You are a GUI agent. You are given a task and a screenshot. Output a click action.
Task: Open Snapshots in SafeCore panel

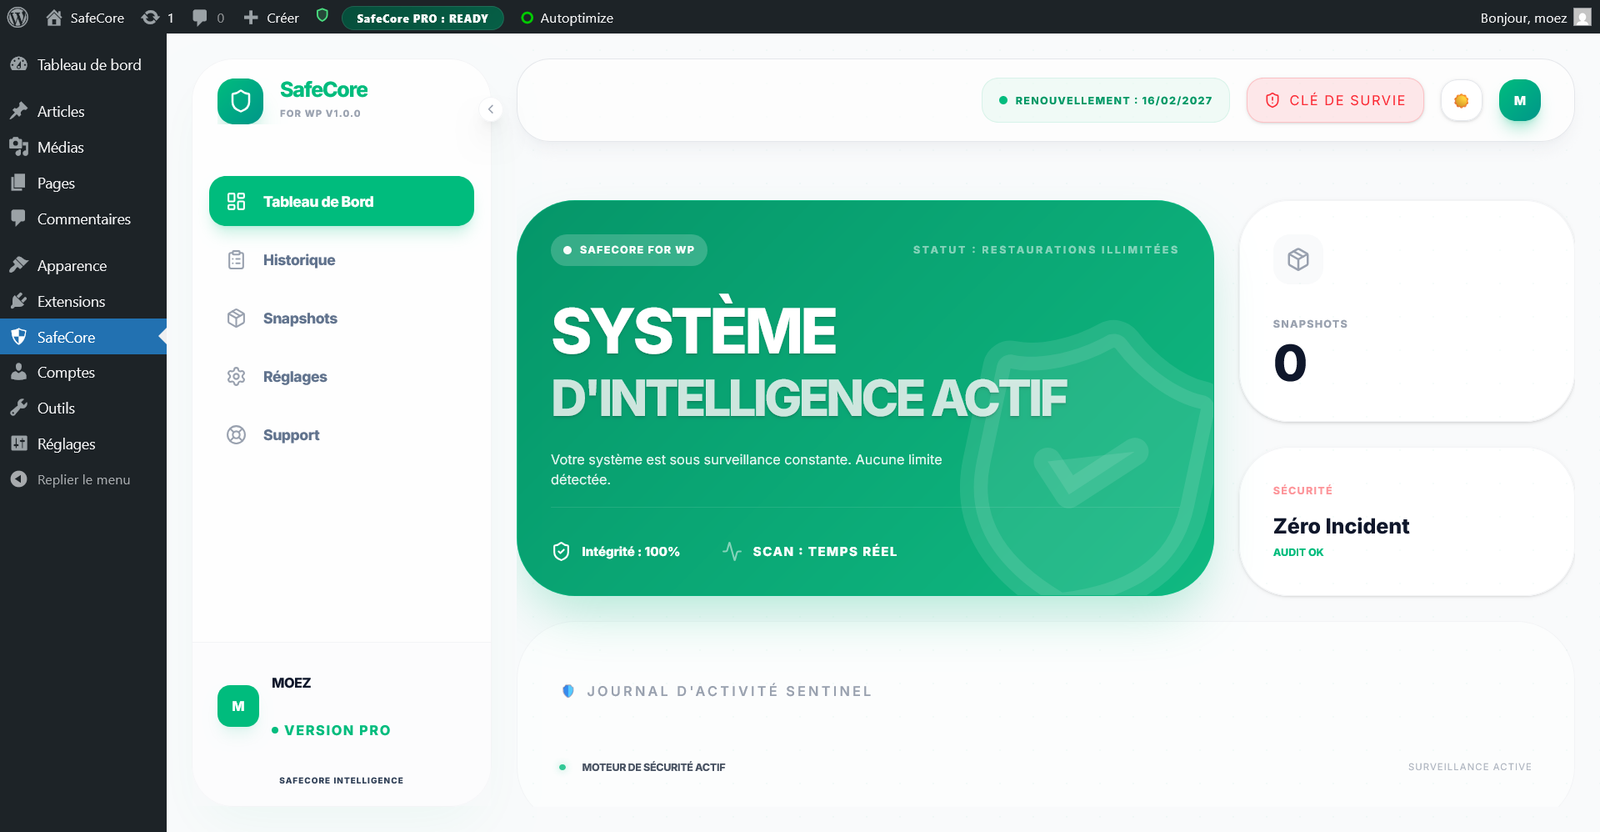(x=341, y=318)
